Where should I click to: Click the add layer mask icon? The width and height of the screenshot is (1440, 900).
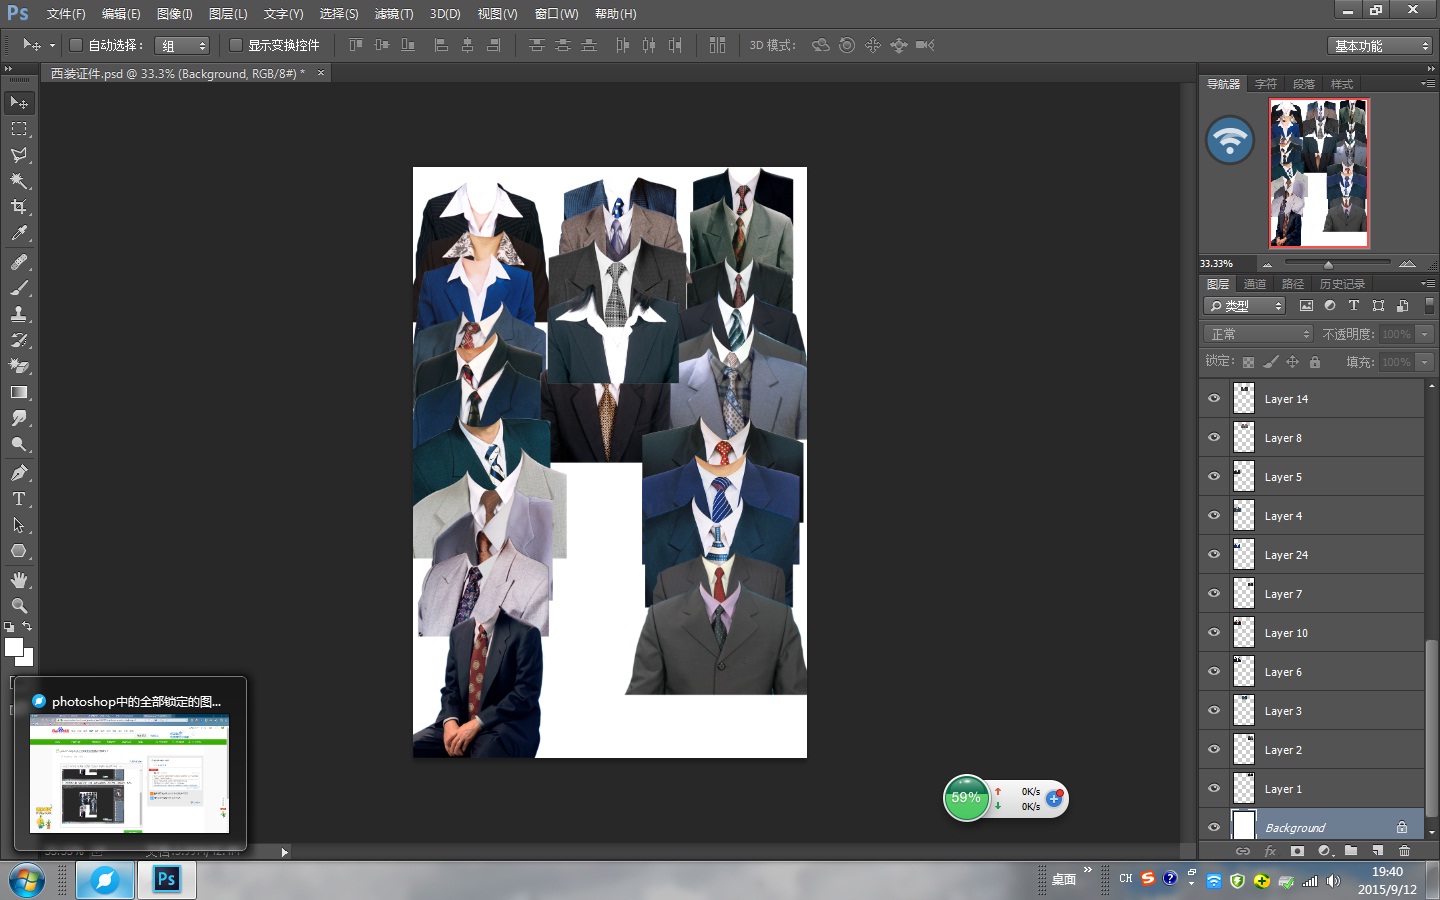pyautogui.click(x=1297, y=851)
